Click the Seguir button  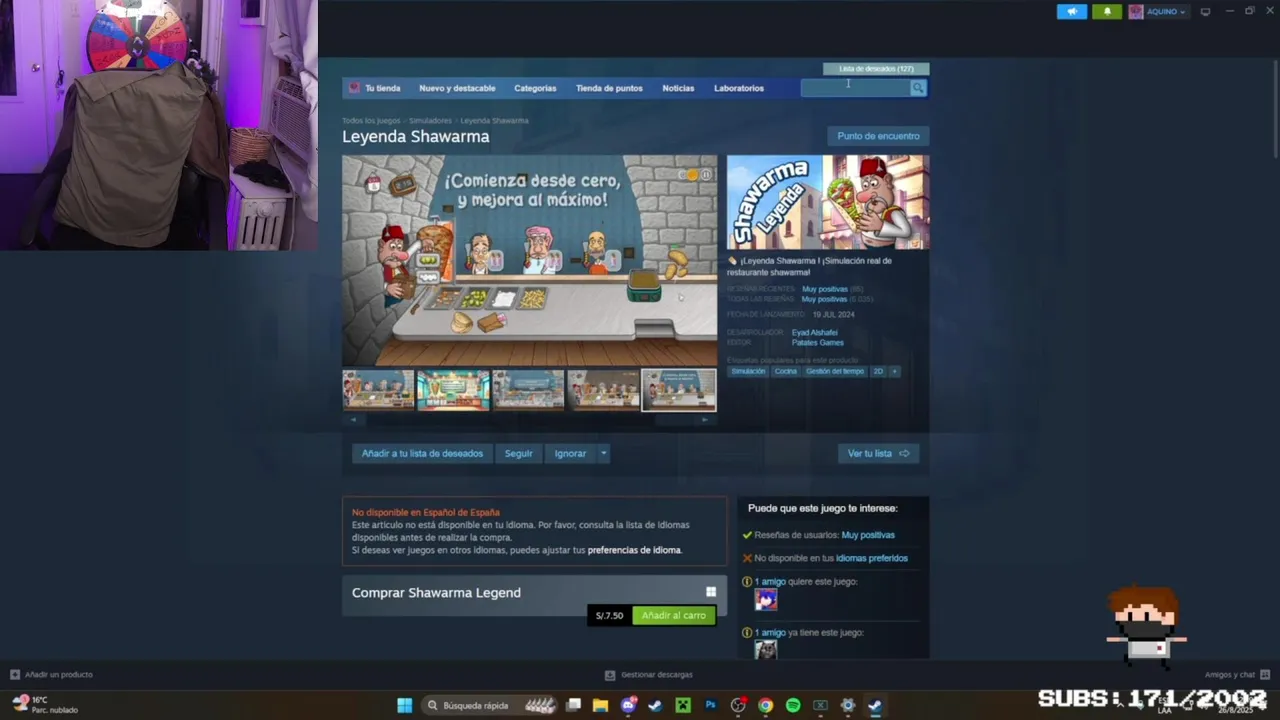coord(518,453)
